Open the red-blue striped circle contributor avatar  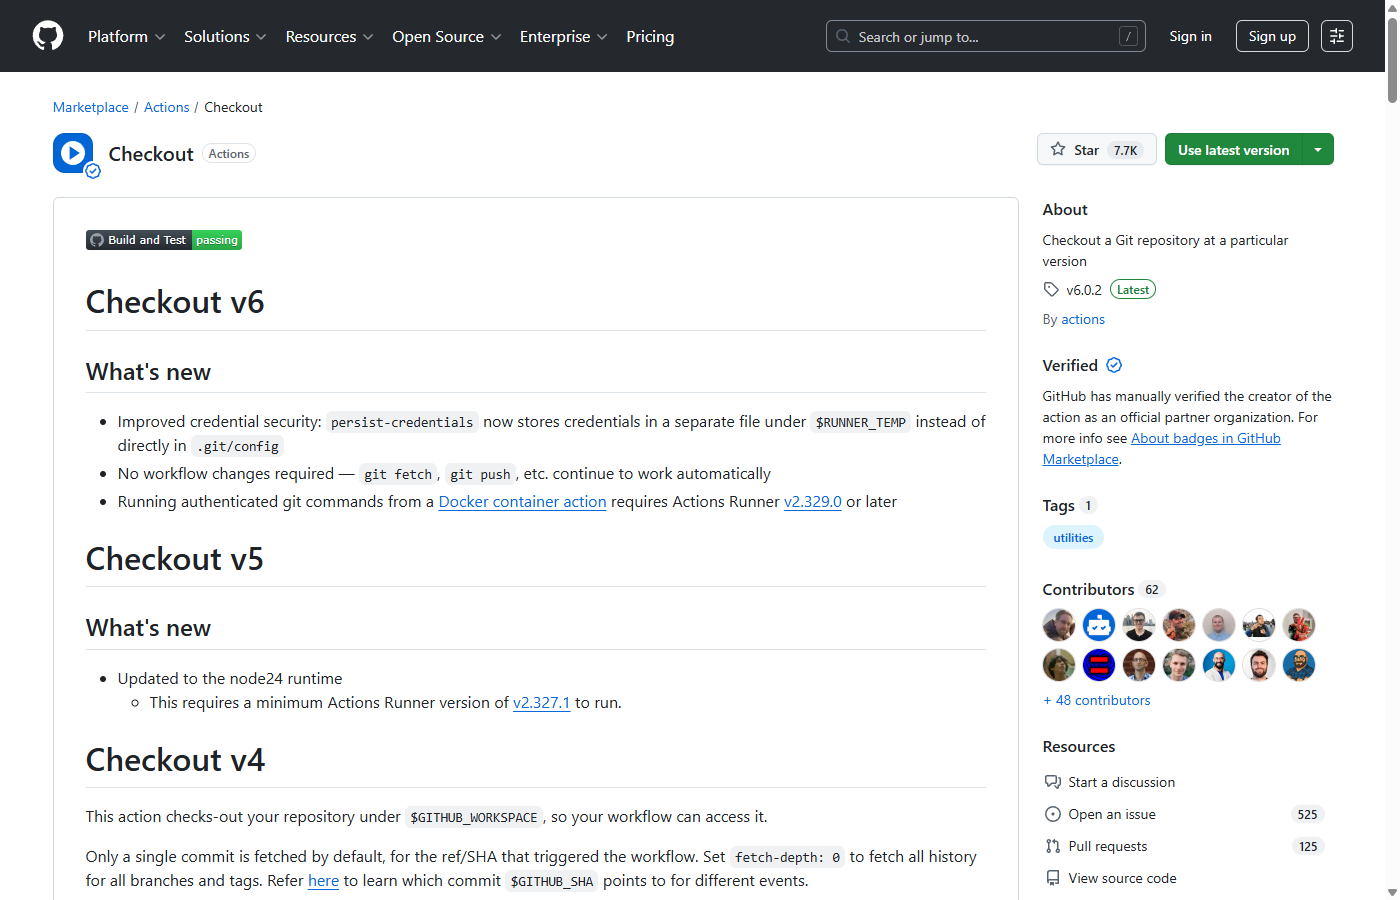pyautogui.click(x=1099, y=665)
